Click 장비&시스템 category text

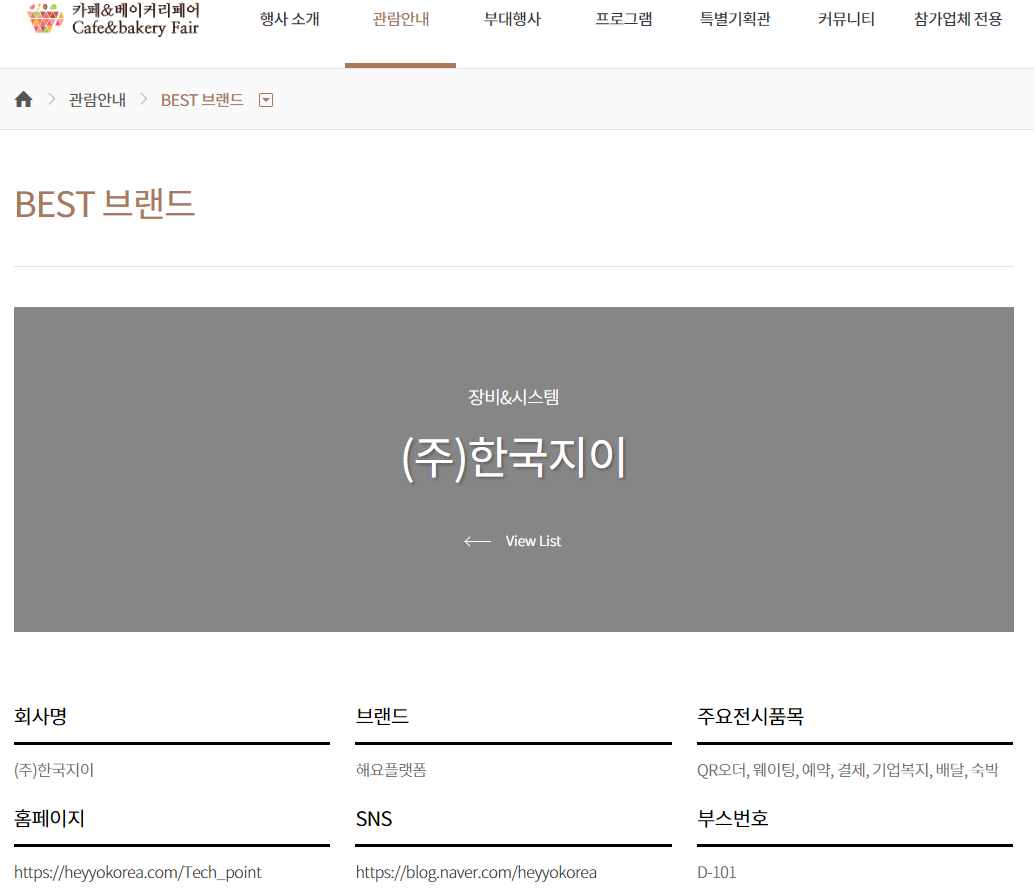click(514, 397)
